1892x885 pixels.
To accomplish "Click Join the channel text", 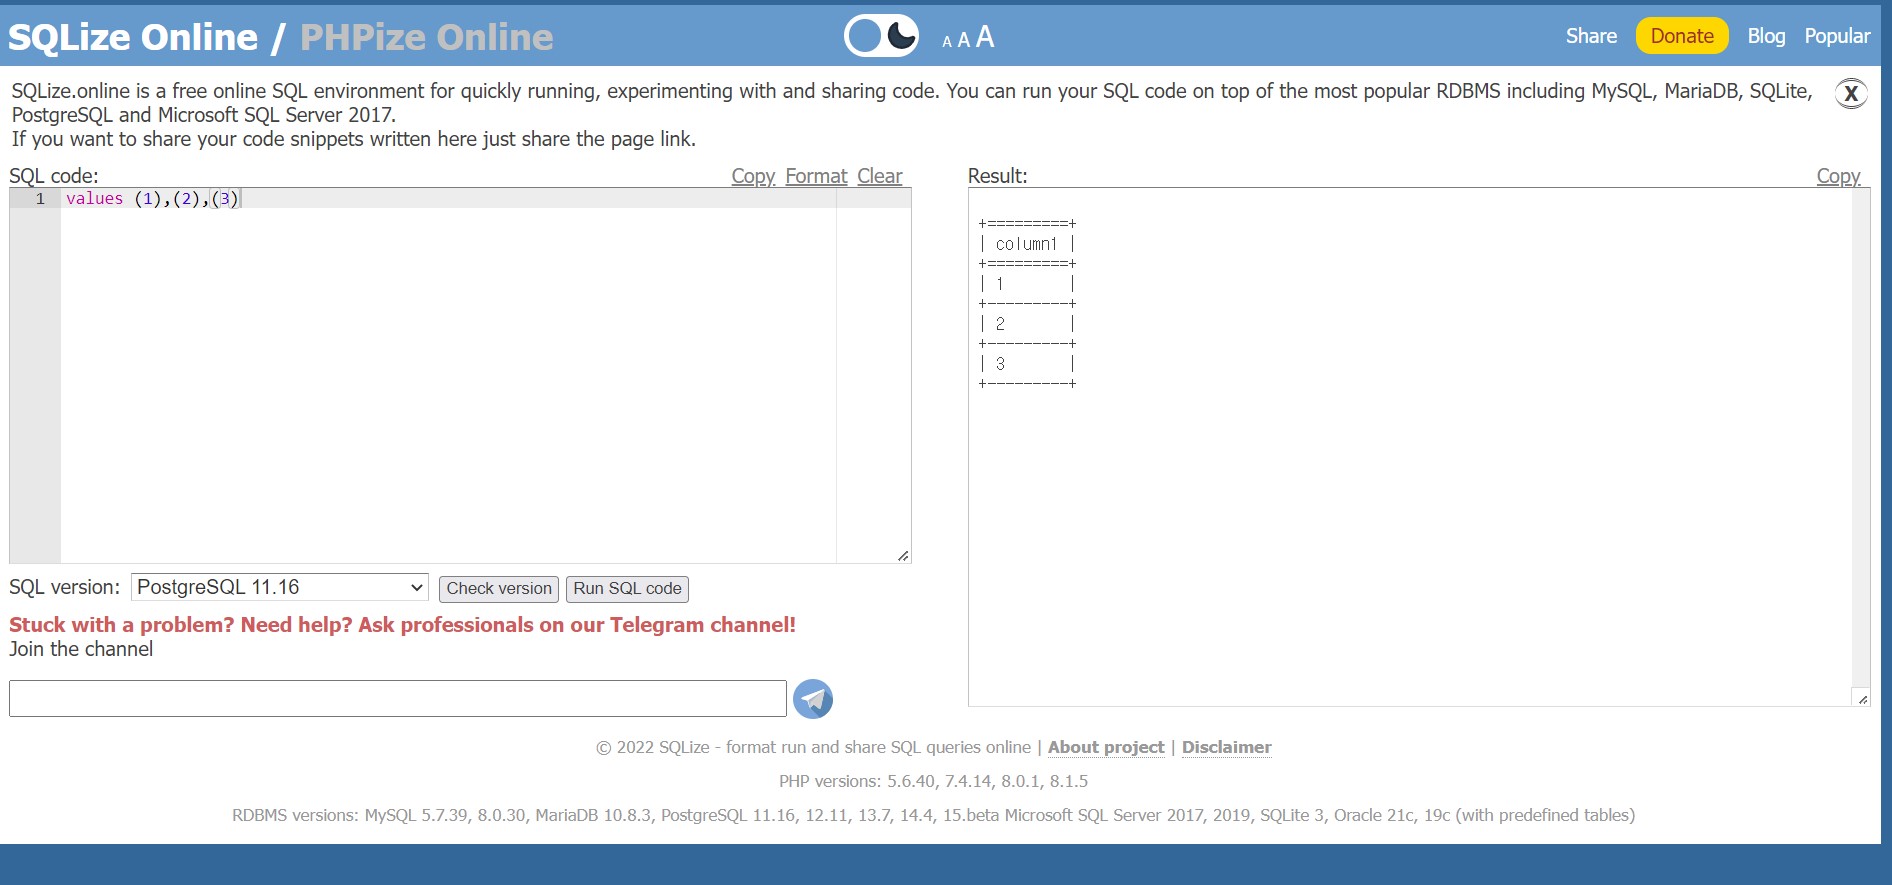I will [81, 649].
